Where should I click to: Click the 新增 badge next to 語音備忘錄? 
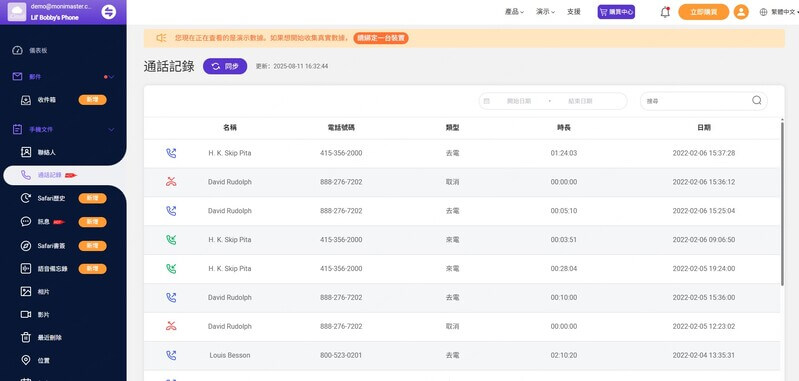pyautogui.click(x=92, y=268)
